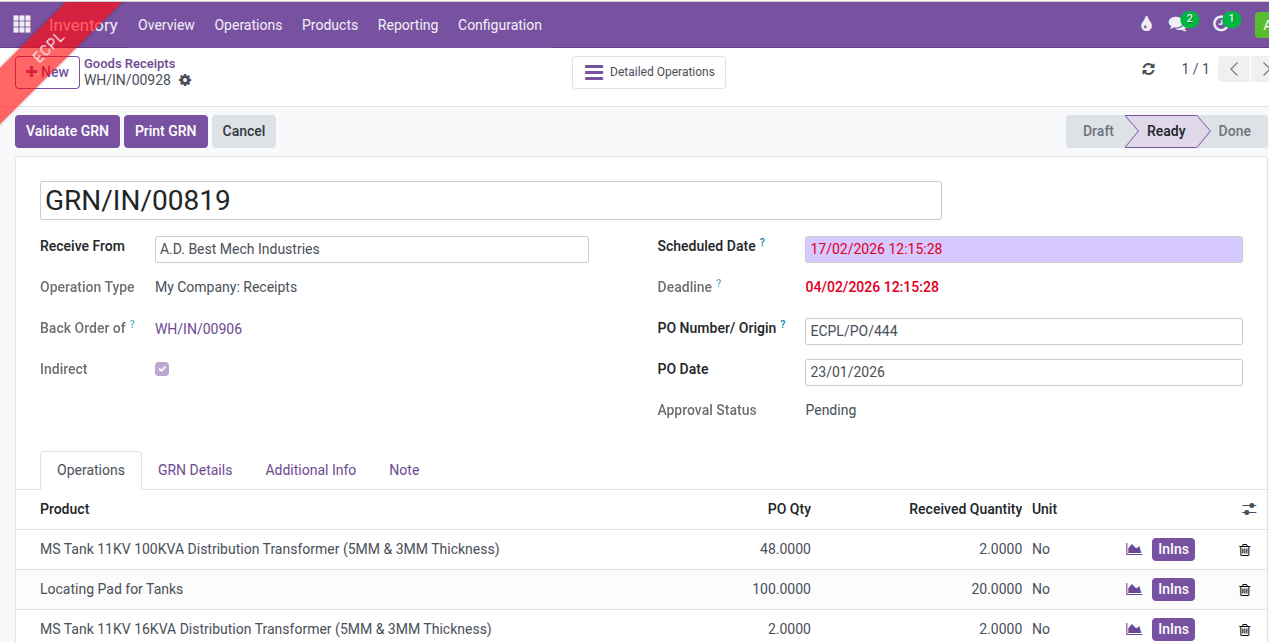Click the Scheduled Date field

[x=1022, y=249]
